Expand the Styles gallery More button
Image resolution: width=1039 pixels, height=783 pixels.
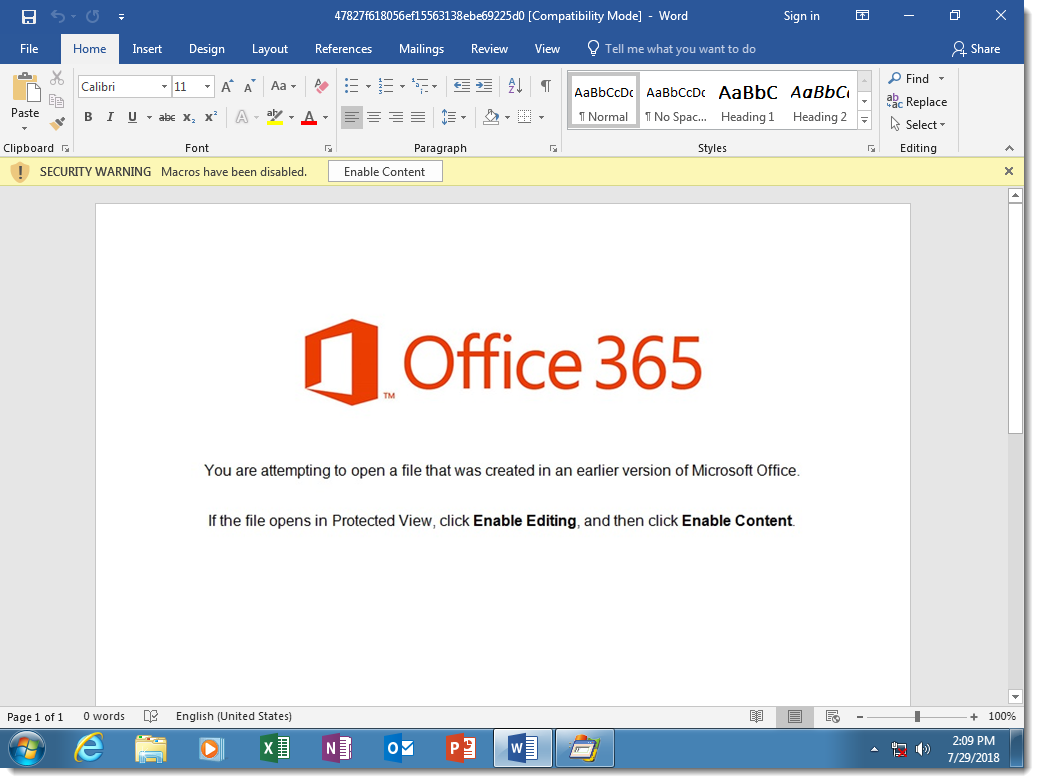click(865, 120)
